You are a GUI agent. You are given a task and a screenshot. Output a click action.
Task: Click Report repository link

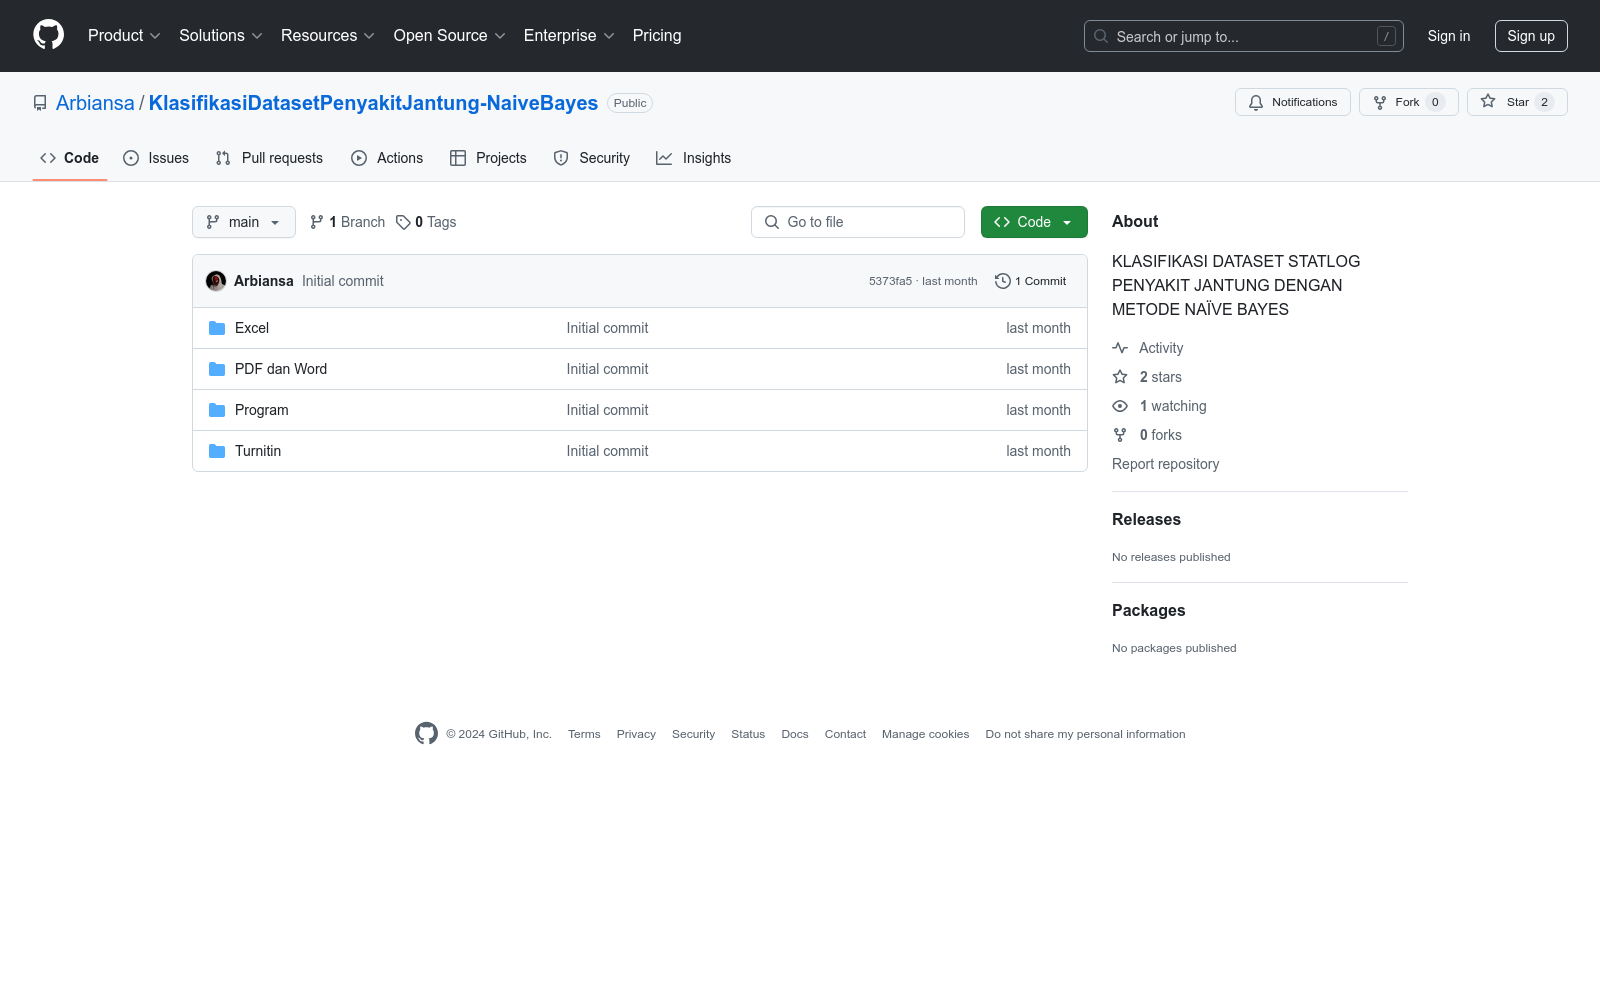[x=1165, y=464]
